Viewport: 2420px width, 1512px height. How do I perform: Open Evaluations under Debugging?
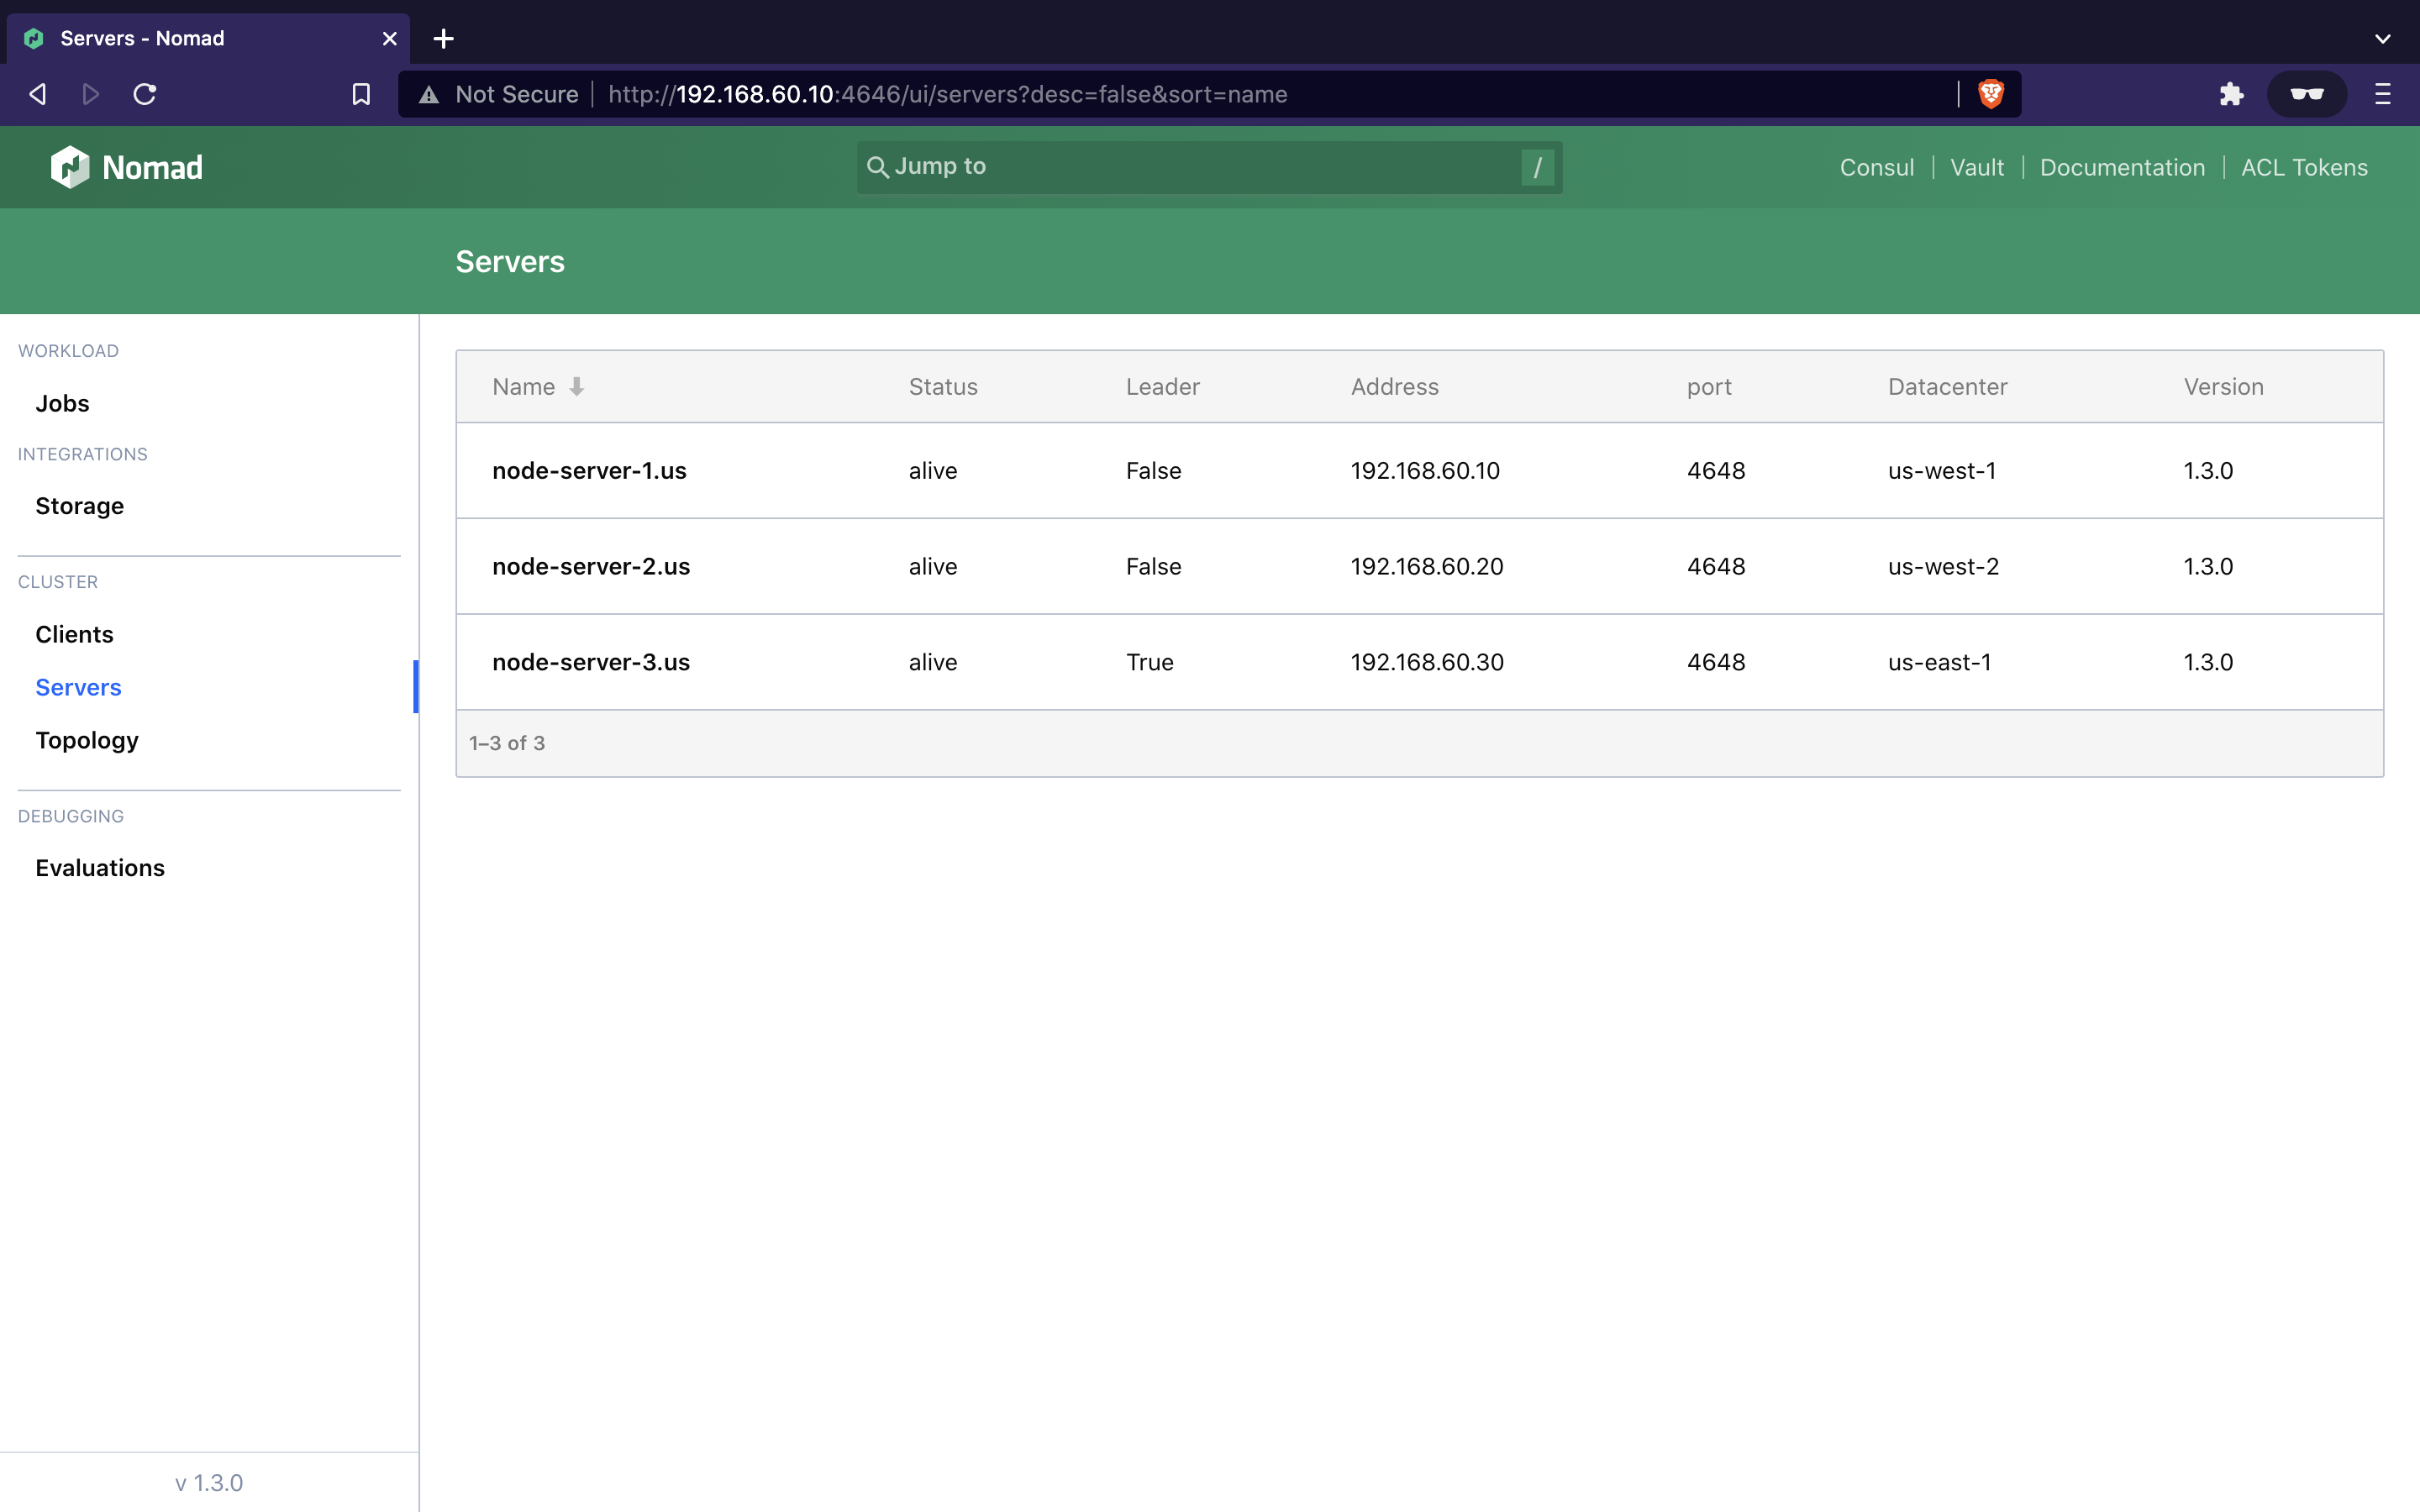[100, 868]
